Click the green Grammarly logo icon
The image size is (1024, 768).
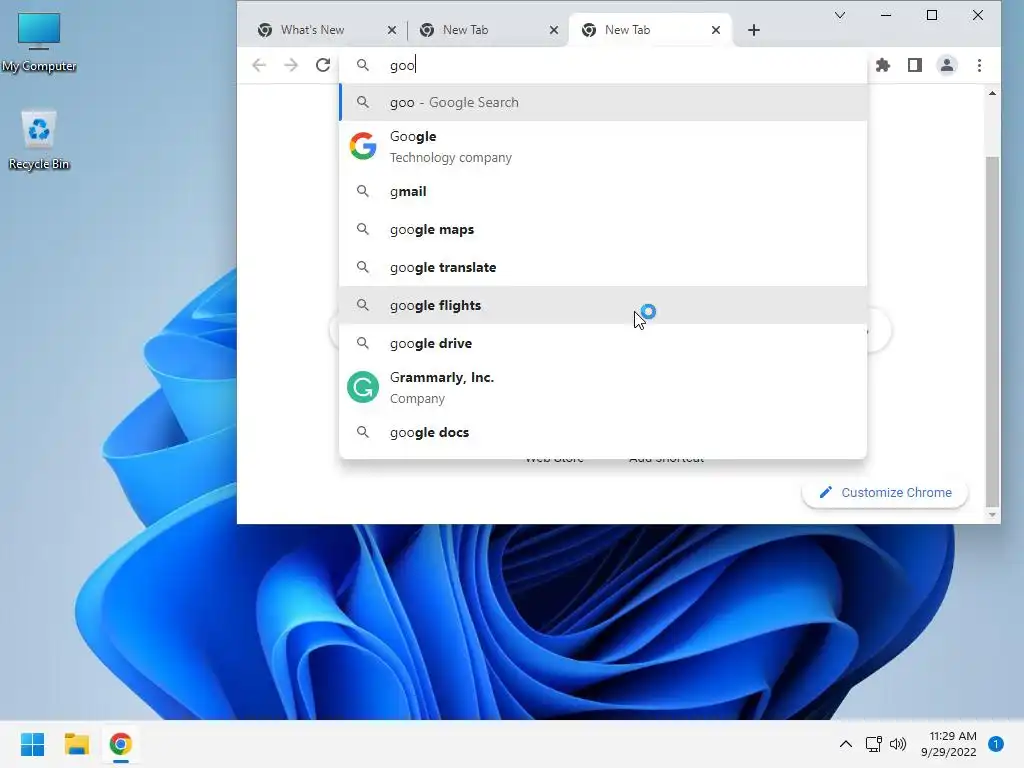tap(362, 387)
